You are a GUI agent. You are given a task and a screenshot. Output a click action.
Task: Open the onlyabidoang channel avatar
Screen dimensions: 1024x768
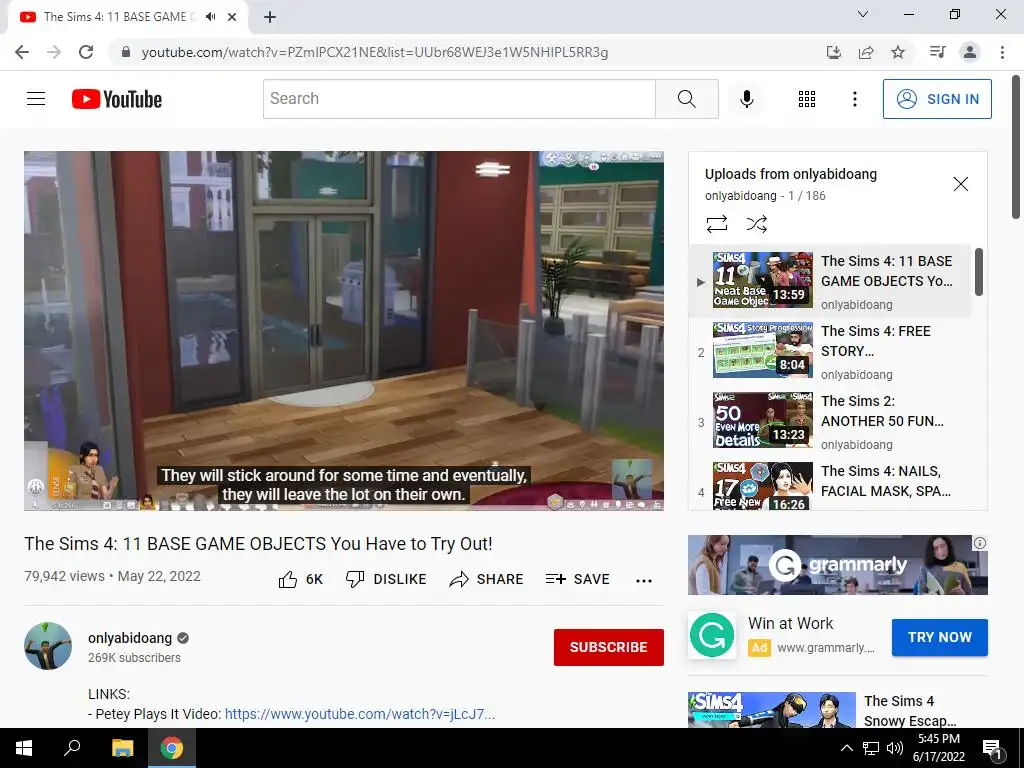click(48, 646)
